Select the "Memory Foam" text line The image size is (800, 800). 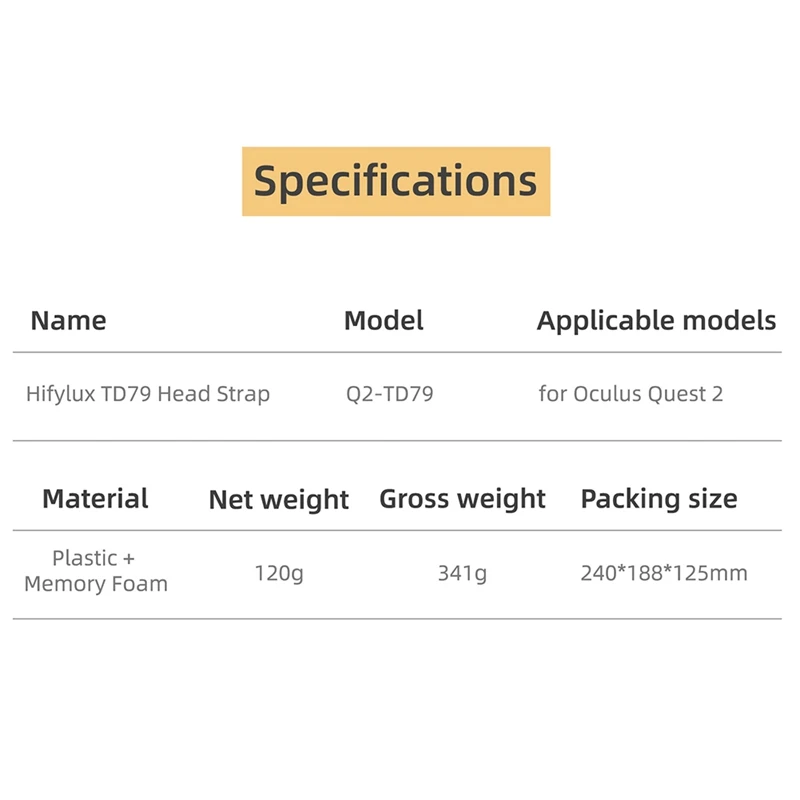pyautogui.click(x=96, y=584)
